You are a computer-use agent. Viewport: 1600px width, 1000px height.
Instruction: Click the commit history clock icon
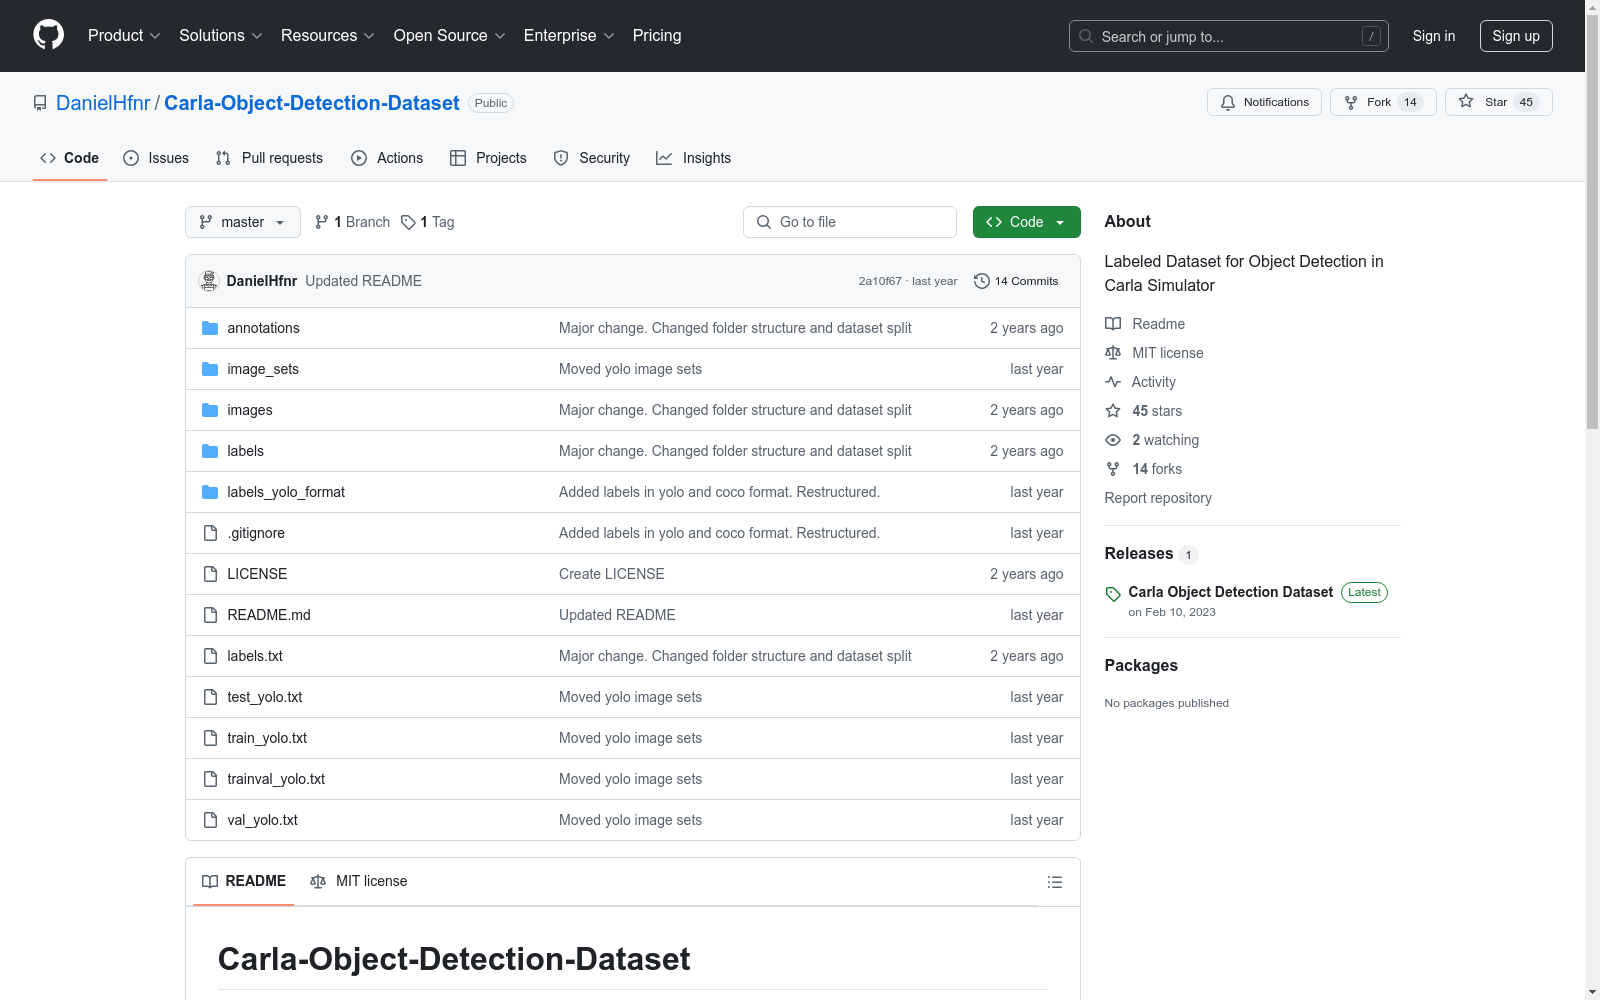(x=982, y=281)
